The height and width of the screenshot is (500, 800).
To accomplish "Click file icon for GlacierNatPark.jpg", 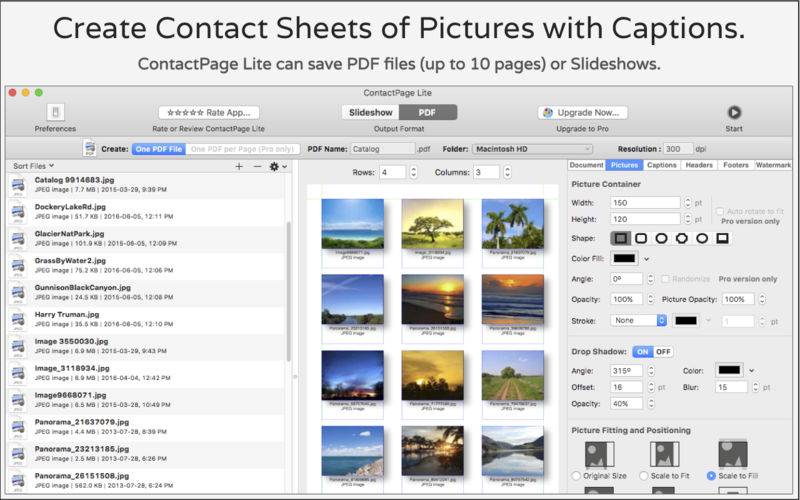I will pos(18,239).
